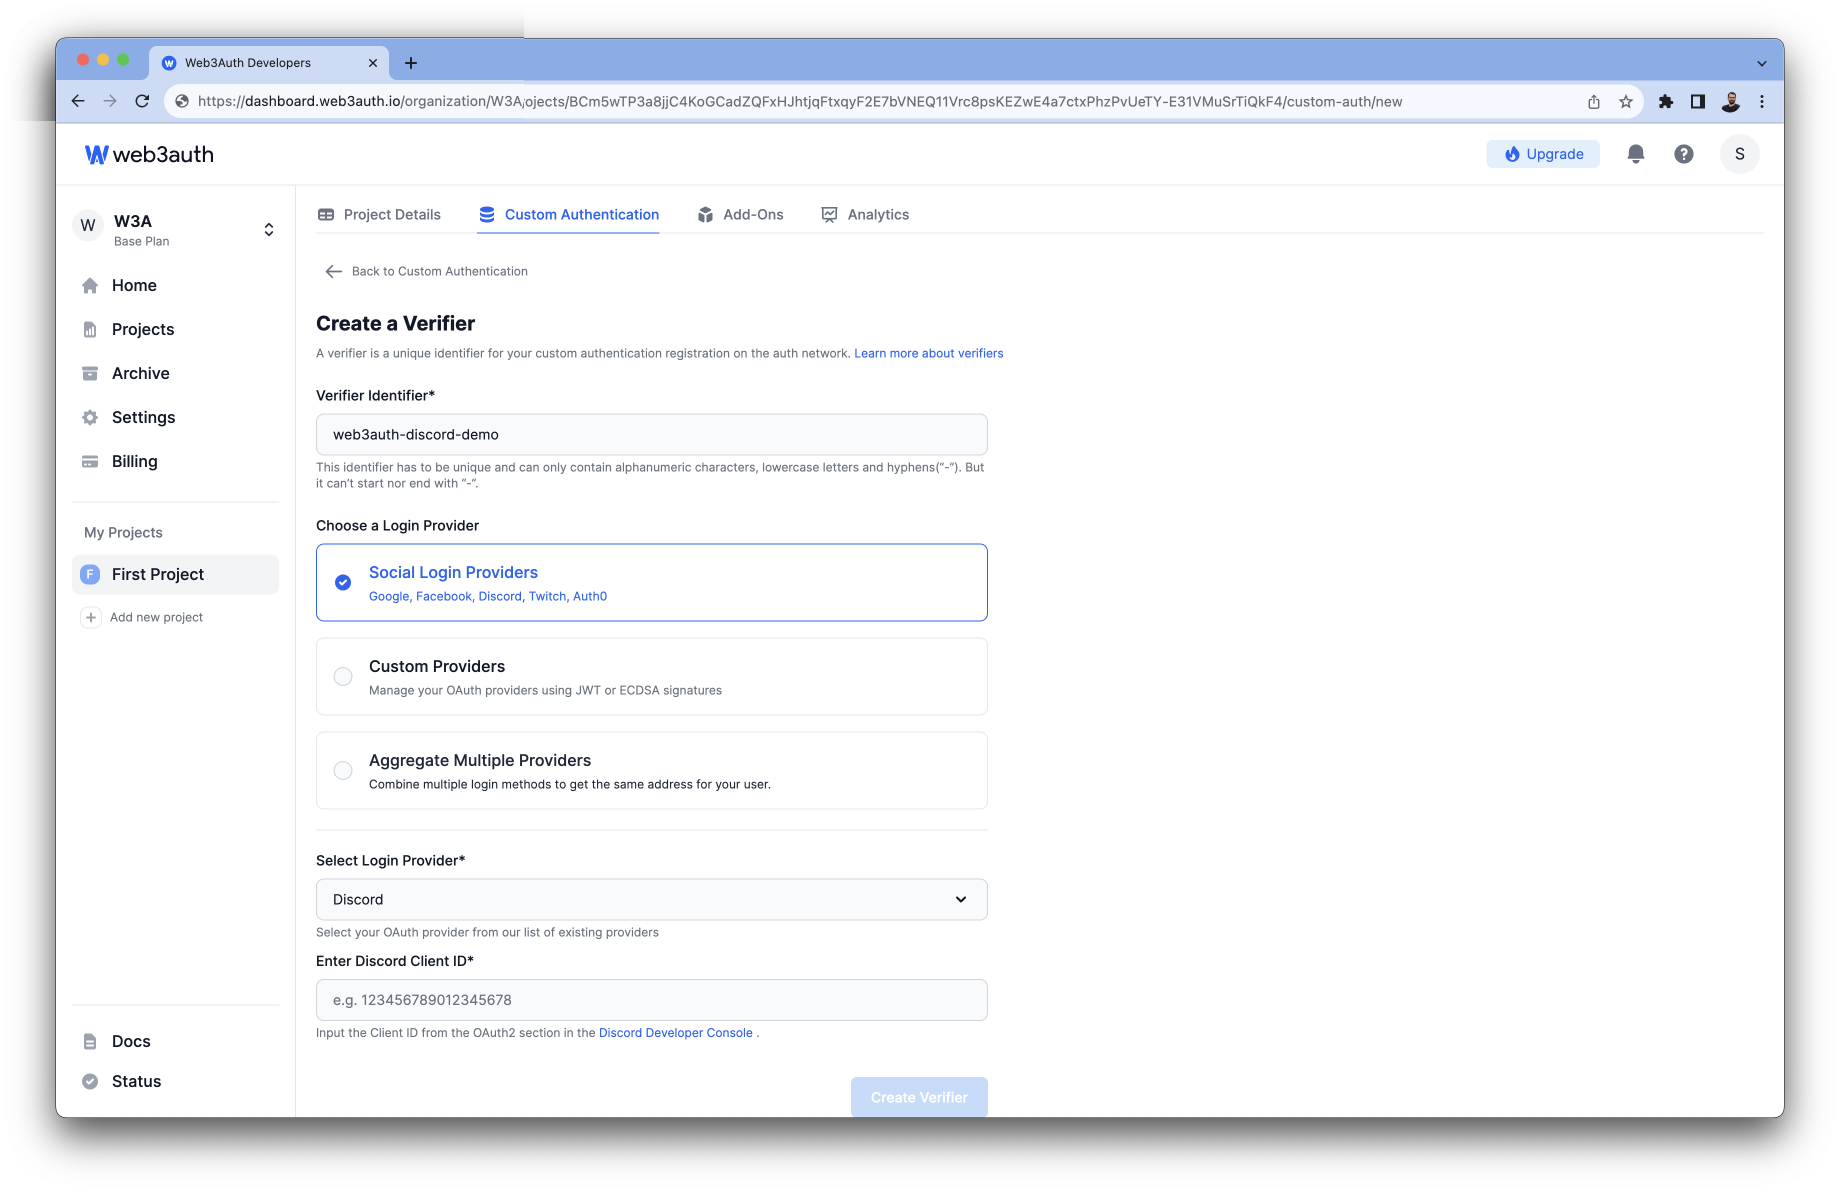Open Docs link in sidebar
Viewport: 1840px width, 1192px height.
pos(131,1041)
